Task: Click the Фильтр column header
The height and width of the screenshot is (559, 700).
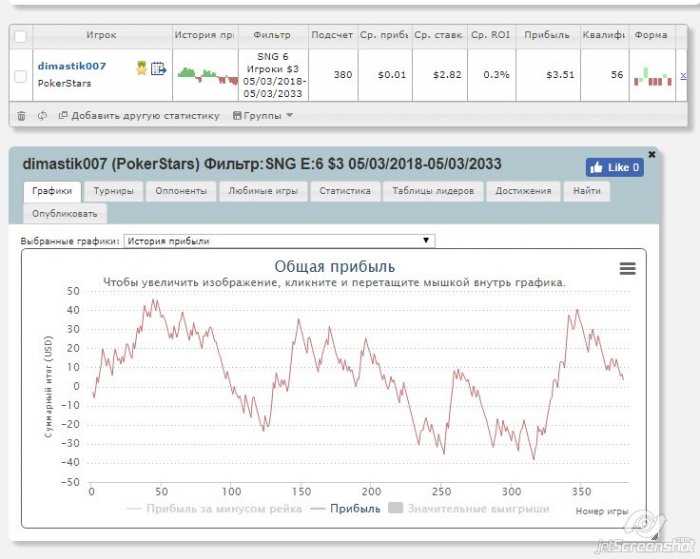Action: click(x=272, y=35)
